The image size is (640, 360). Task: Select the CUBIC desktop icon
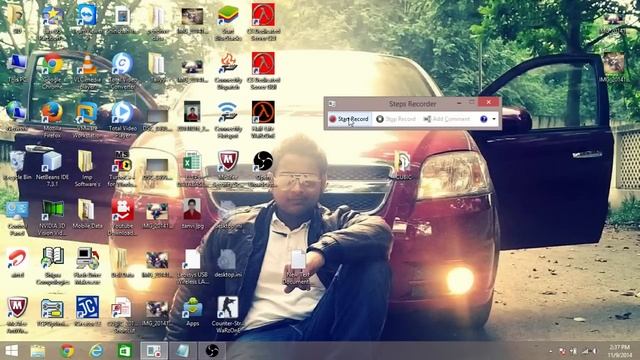pos(402,166)
